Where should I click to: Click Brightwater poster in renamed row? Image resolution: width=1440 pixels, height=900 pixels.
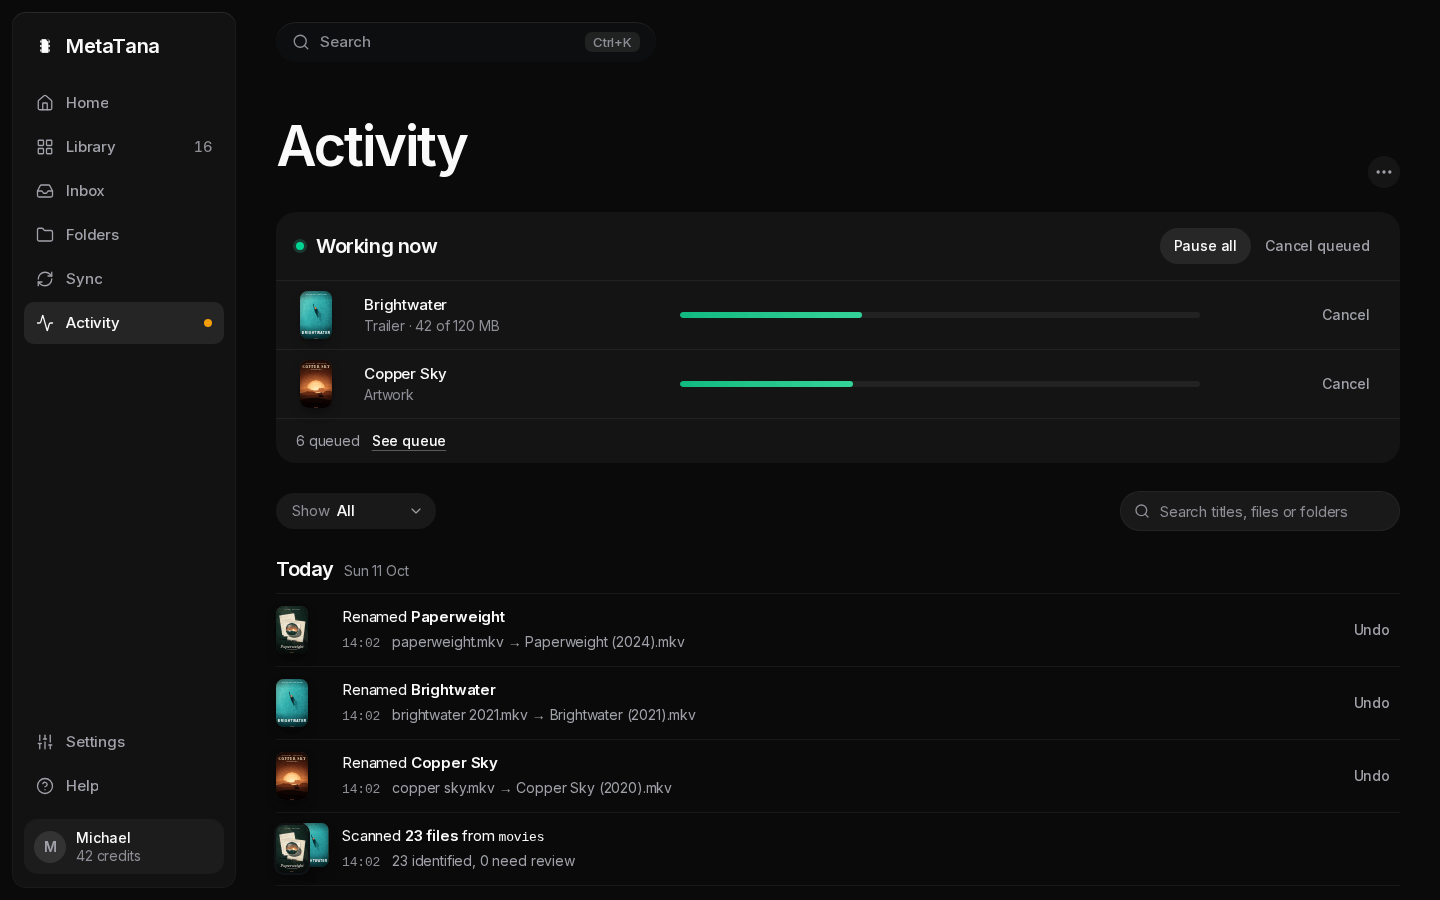tap(292, 703)
